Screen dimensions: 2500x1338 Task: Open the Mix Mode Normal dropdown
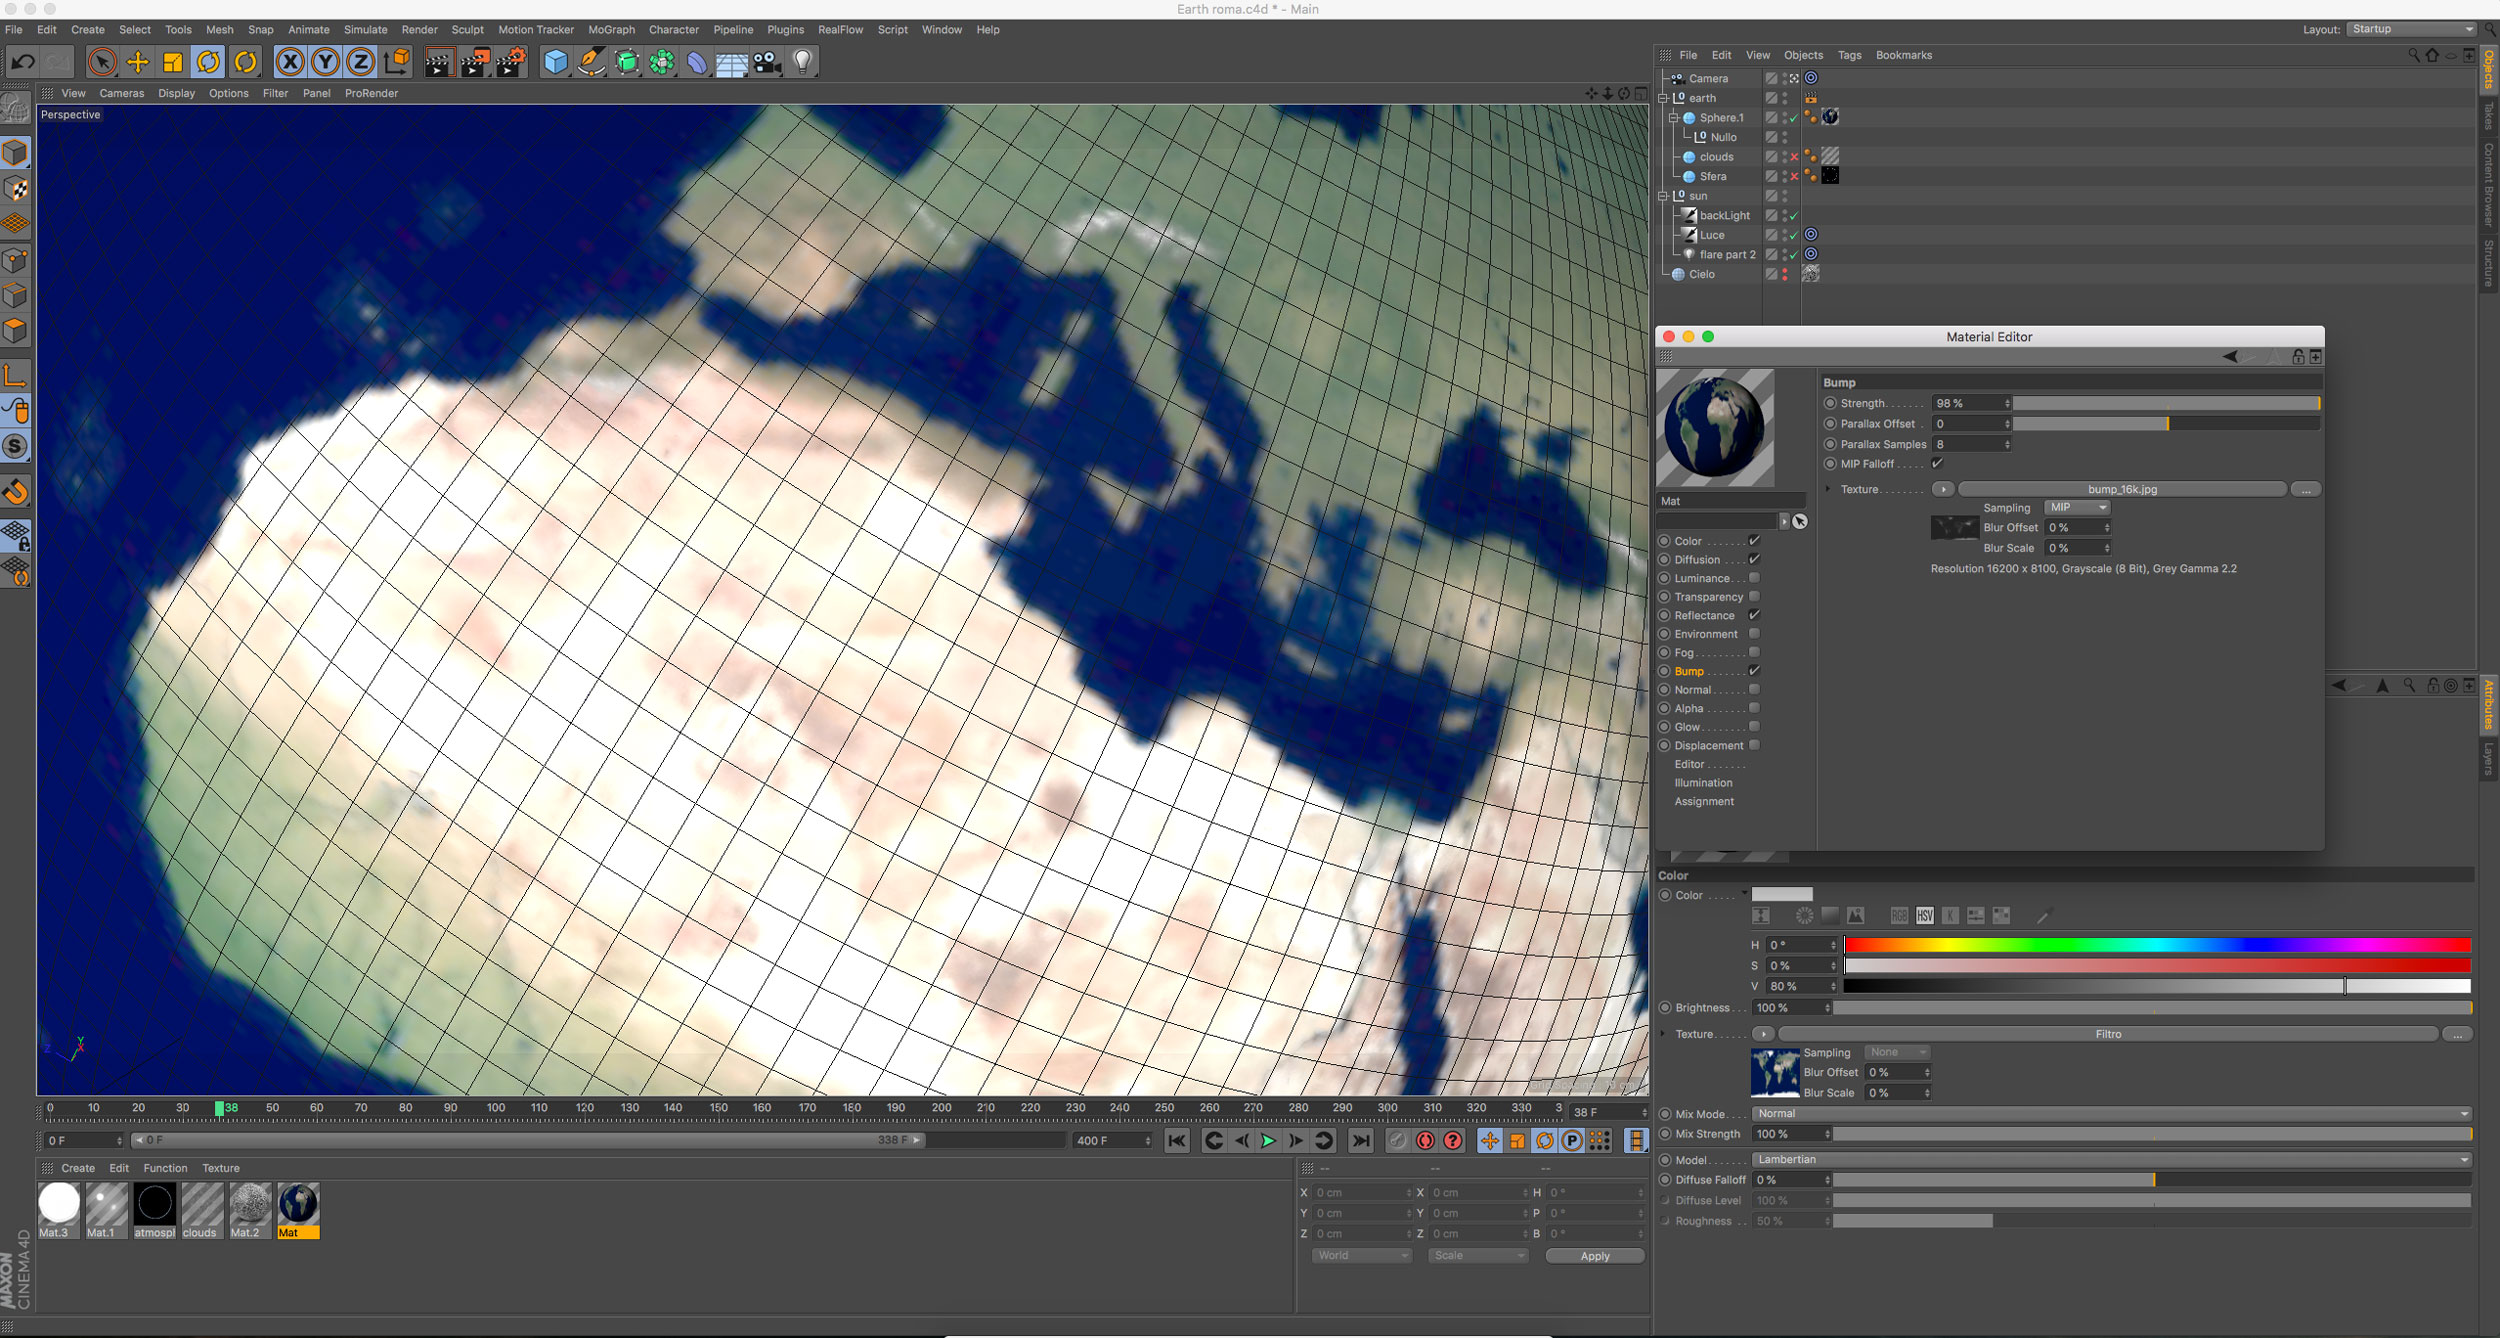2111,1113
